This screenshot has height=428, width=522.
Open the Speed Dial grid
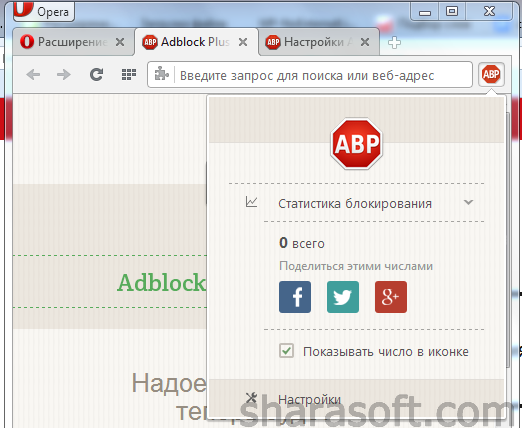(129, 74)
